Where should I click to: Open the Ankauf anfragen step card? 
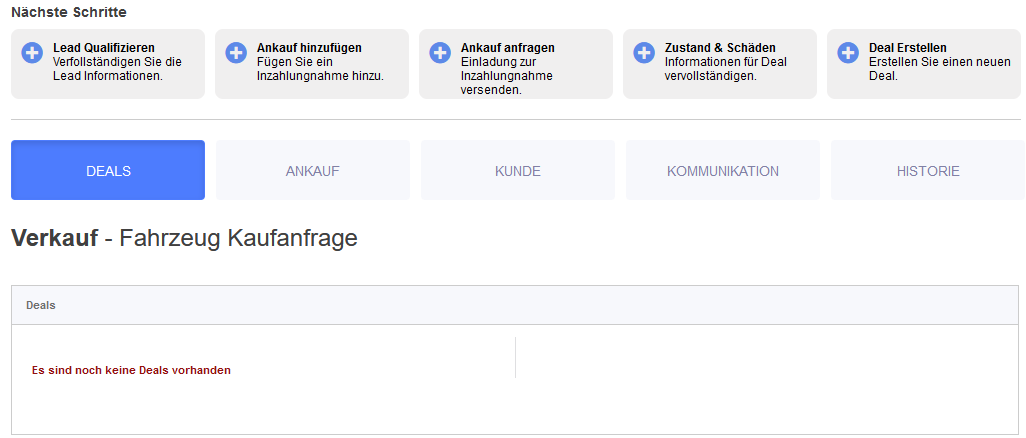coord(516,64)
